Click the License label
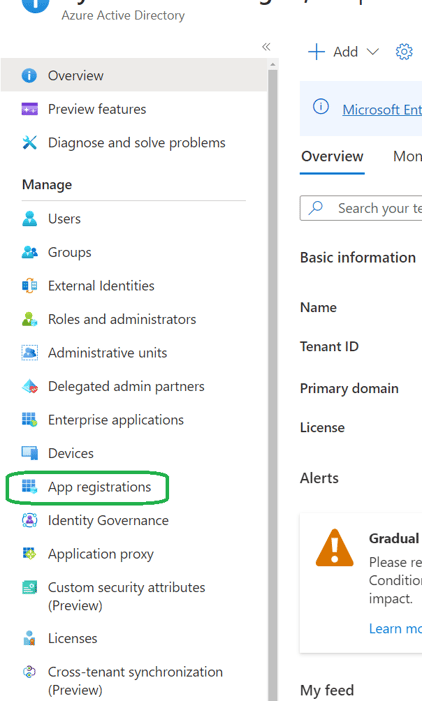 point(322,427)
